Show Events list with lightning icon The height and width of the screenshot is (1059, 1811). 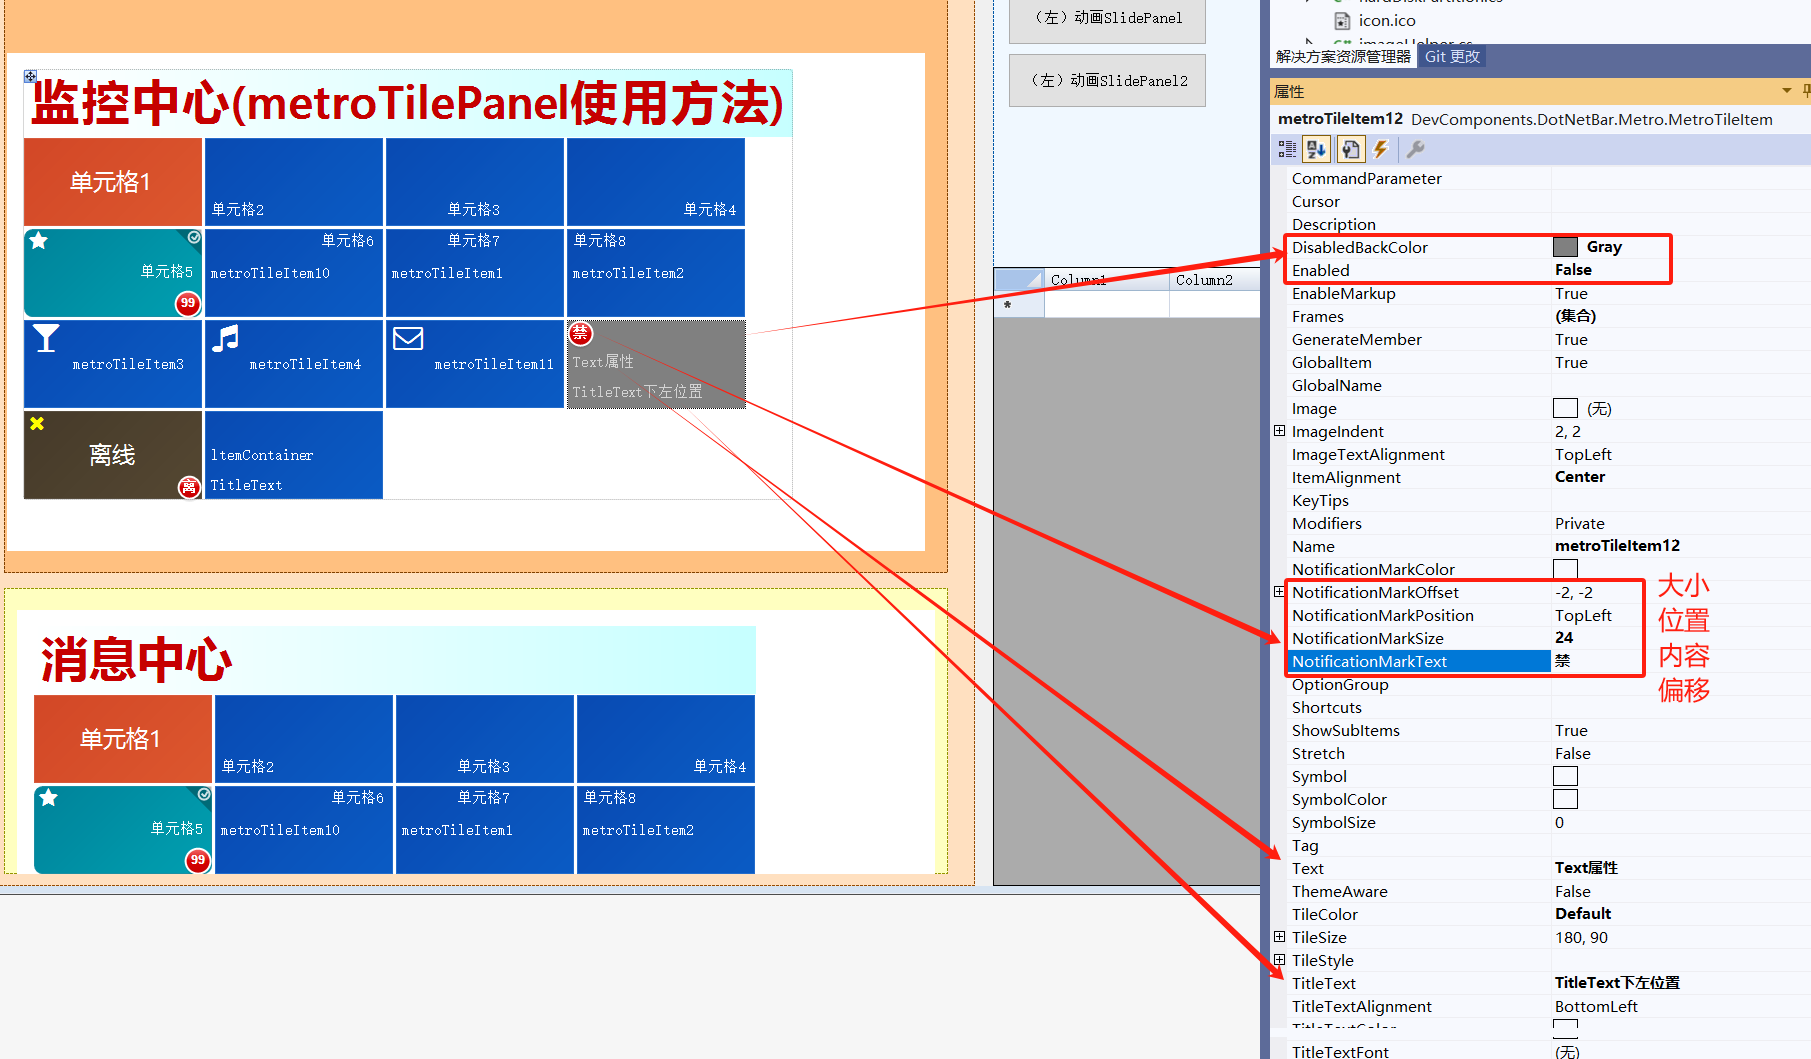click(1381, 149)
